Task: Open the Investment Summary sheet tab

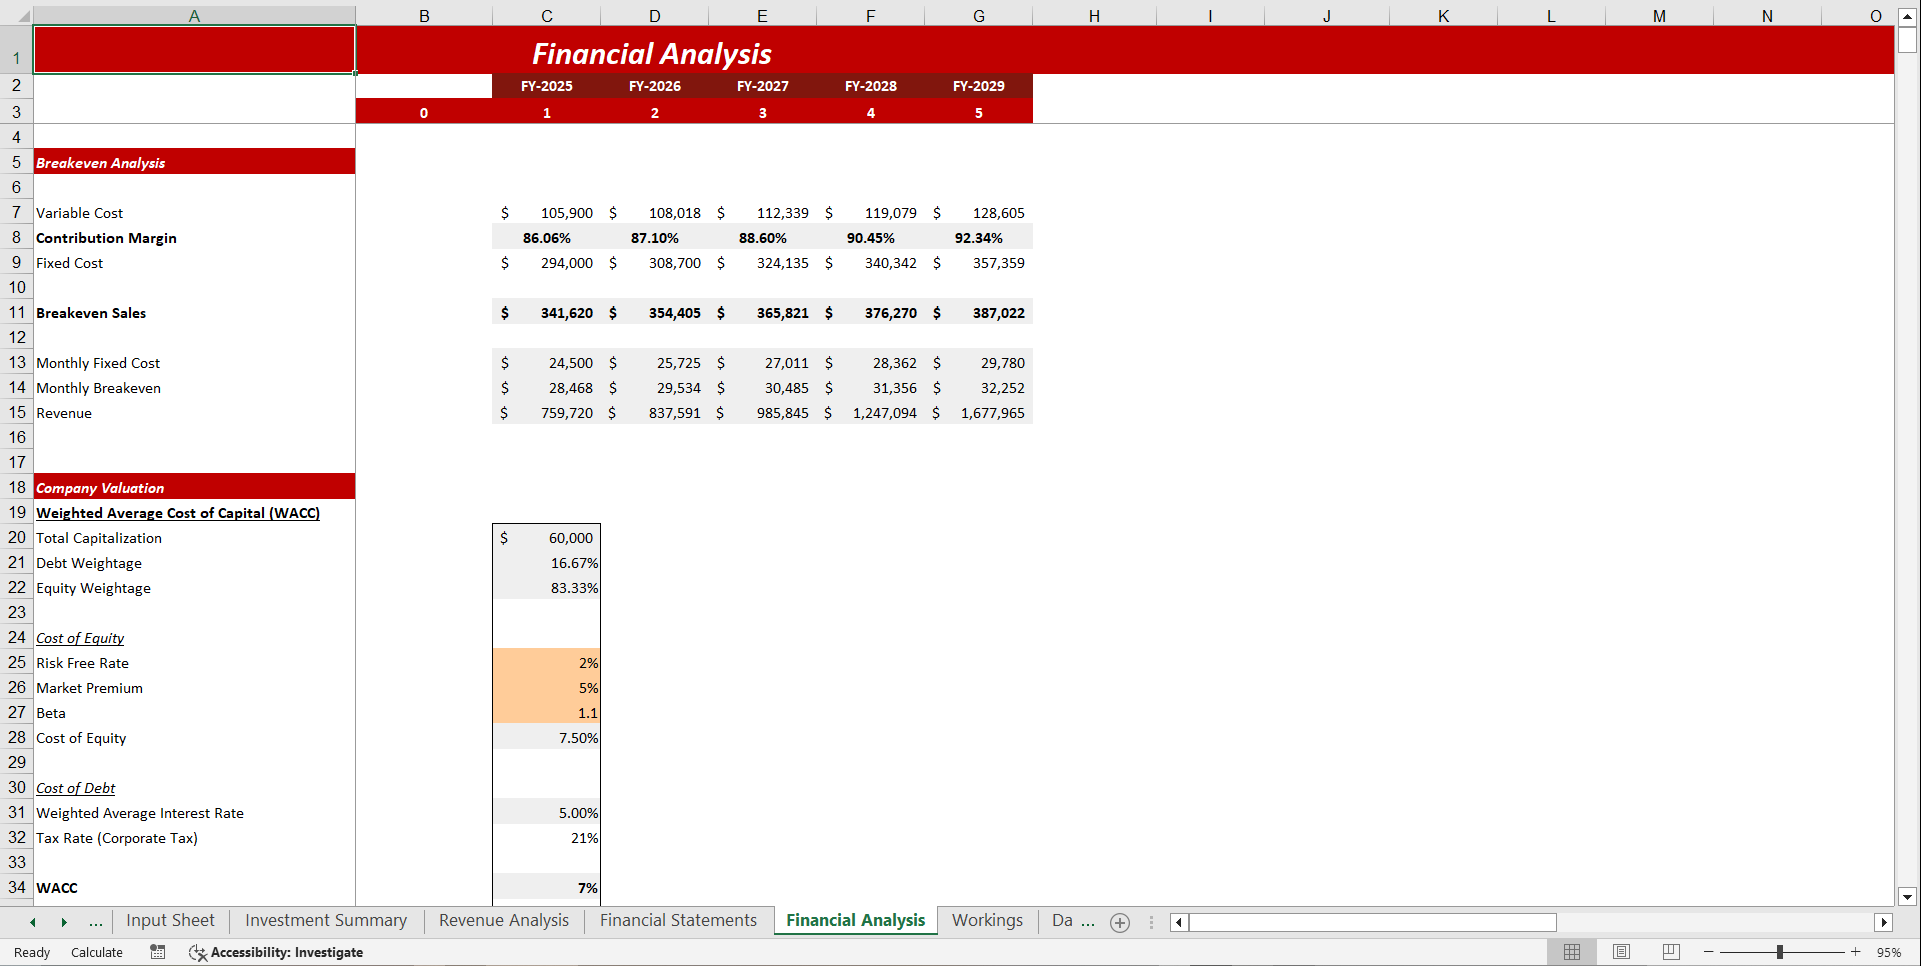Action: coord(325,921)
